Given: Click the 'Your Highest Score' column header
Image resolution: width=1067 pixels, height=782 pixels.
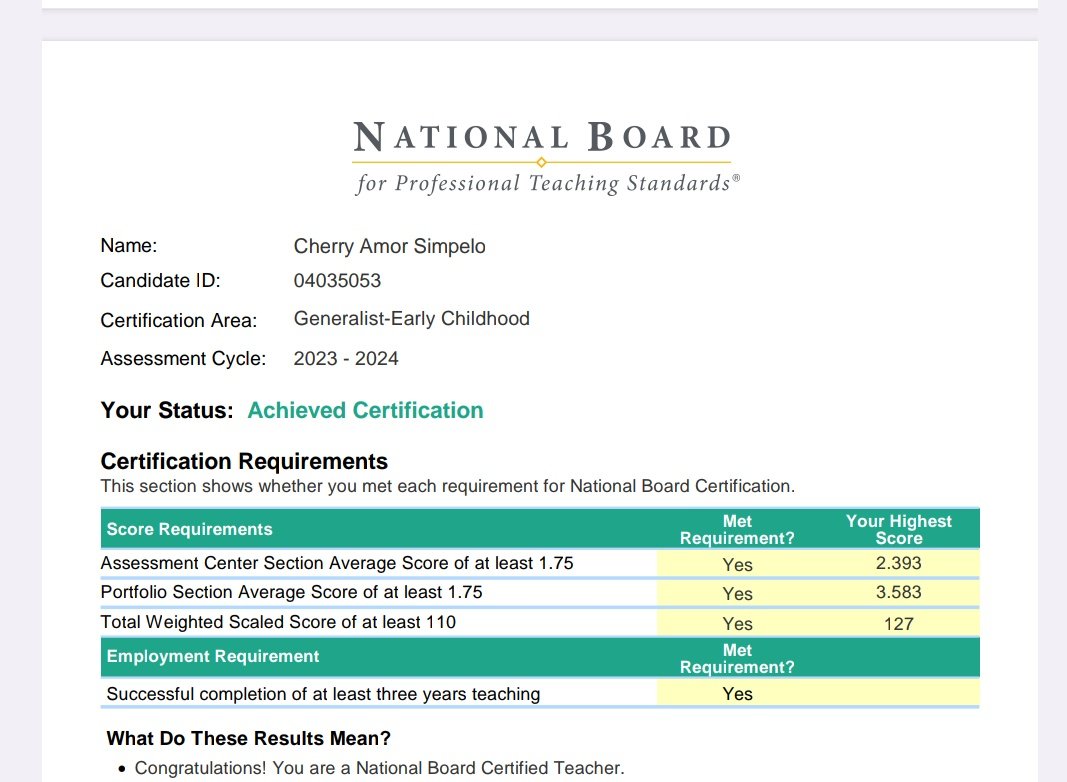Looking at the screenshot, I should tap(898, 530).
